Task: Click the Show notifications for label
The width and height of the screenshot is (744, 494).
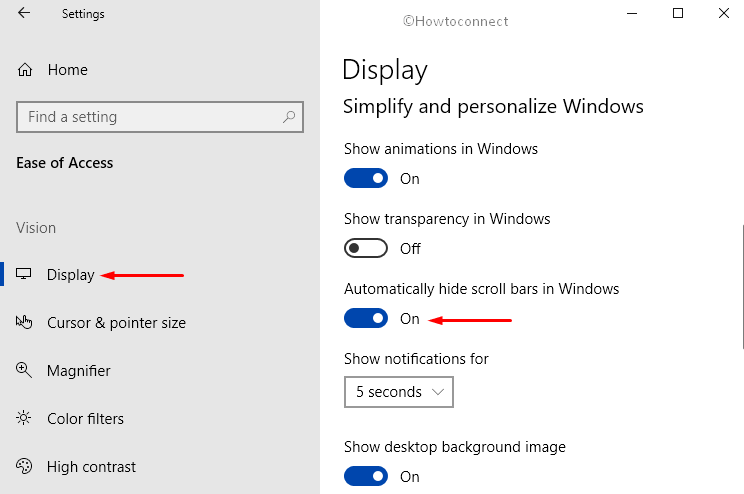Action: pos(416,359)
